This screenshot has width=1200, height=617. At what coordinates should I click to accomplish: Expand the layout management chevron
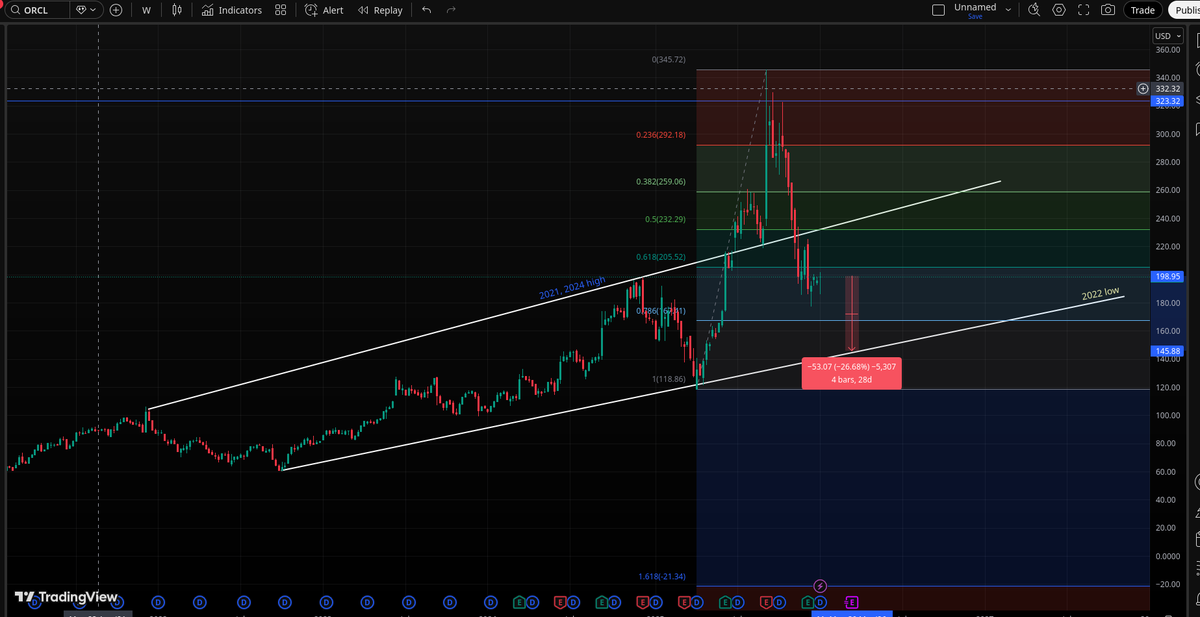(x=1008, y=10)
